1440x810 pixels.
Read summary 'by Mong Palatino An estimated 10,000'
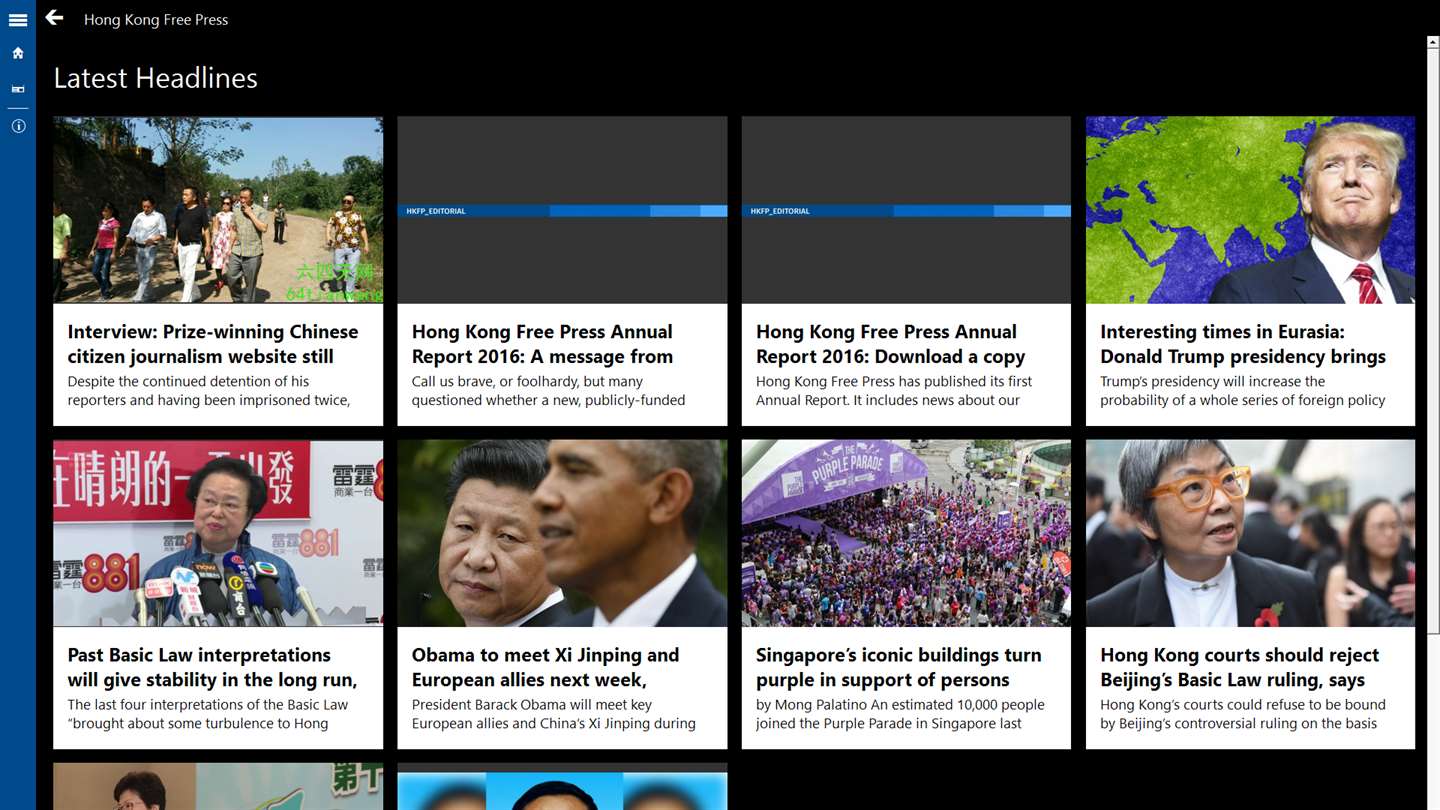coord(899,714)
